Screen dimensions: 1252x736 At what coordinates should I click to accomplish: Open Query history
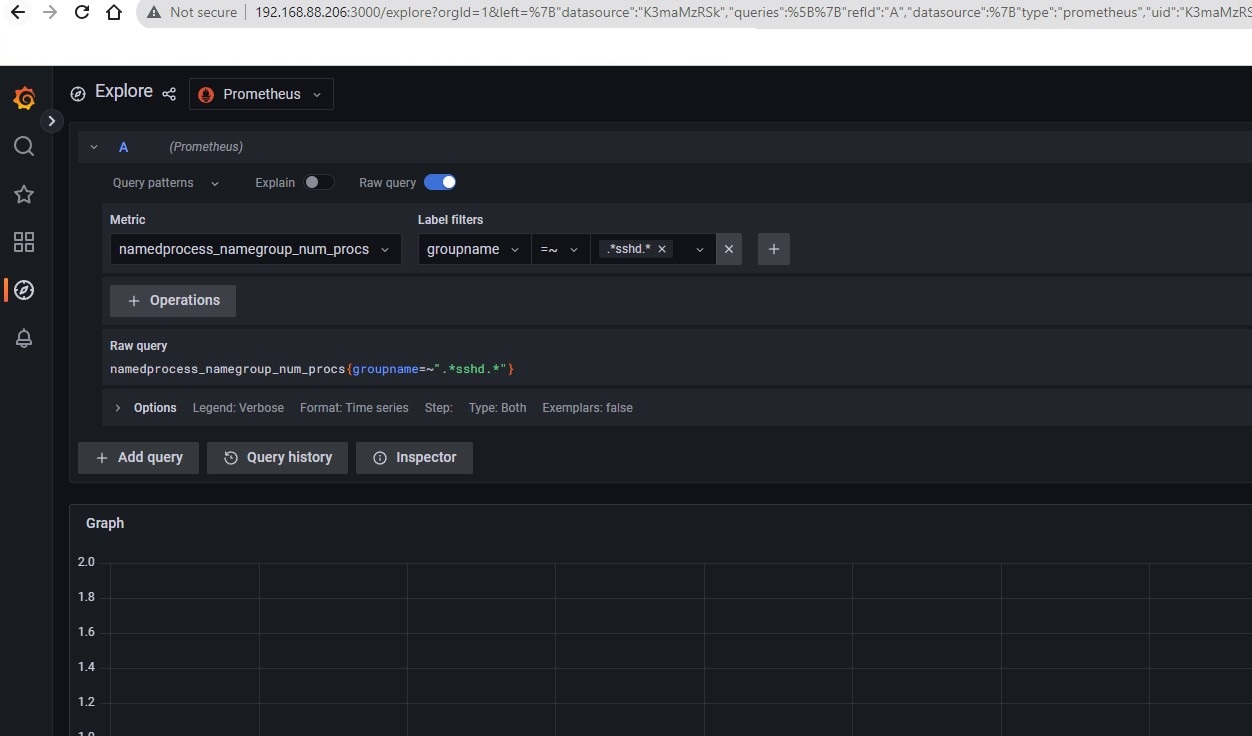277,457
